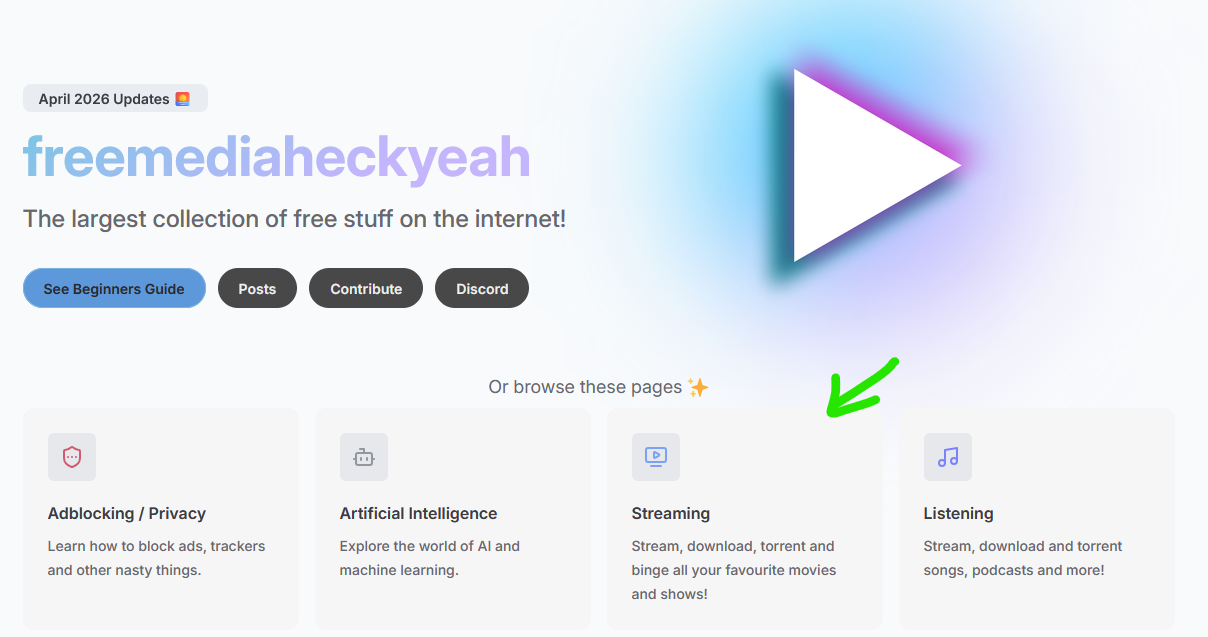This screenshot has height=637, width=1208.
Task: Click the sparkles emoji beside browse text
Action: click(698, 387)
